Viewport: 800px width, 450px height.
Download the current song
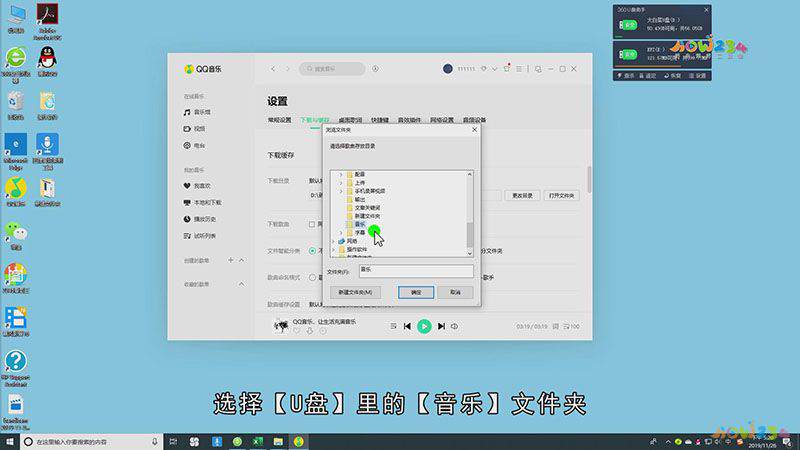click(310, 332)
